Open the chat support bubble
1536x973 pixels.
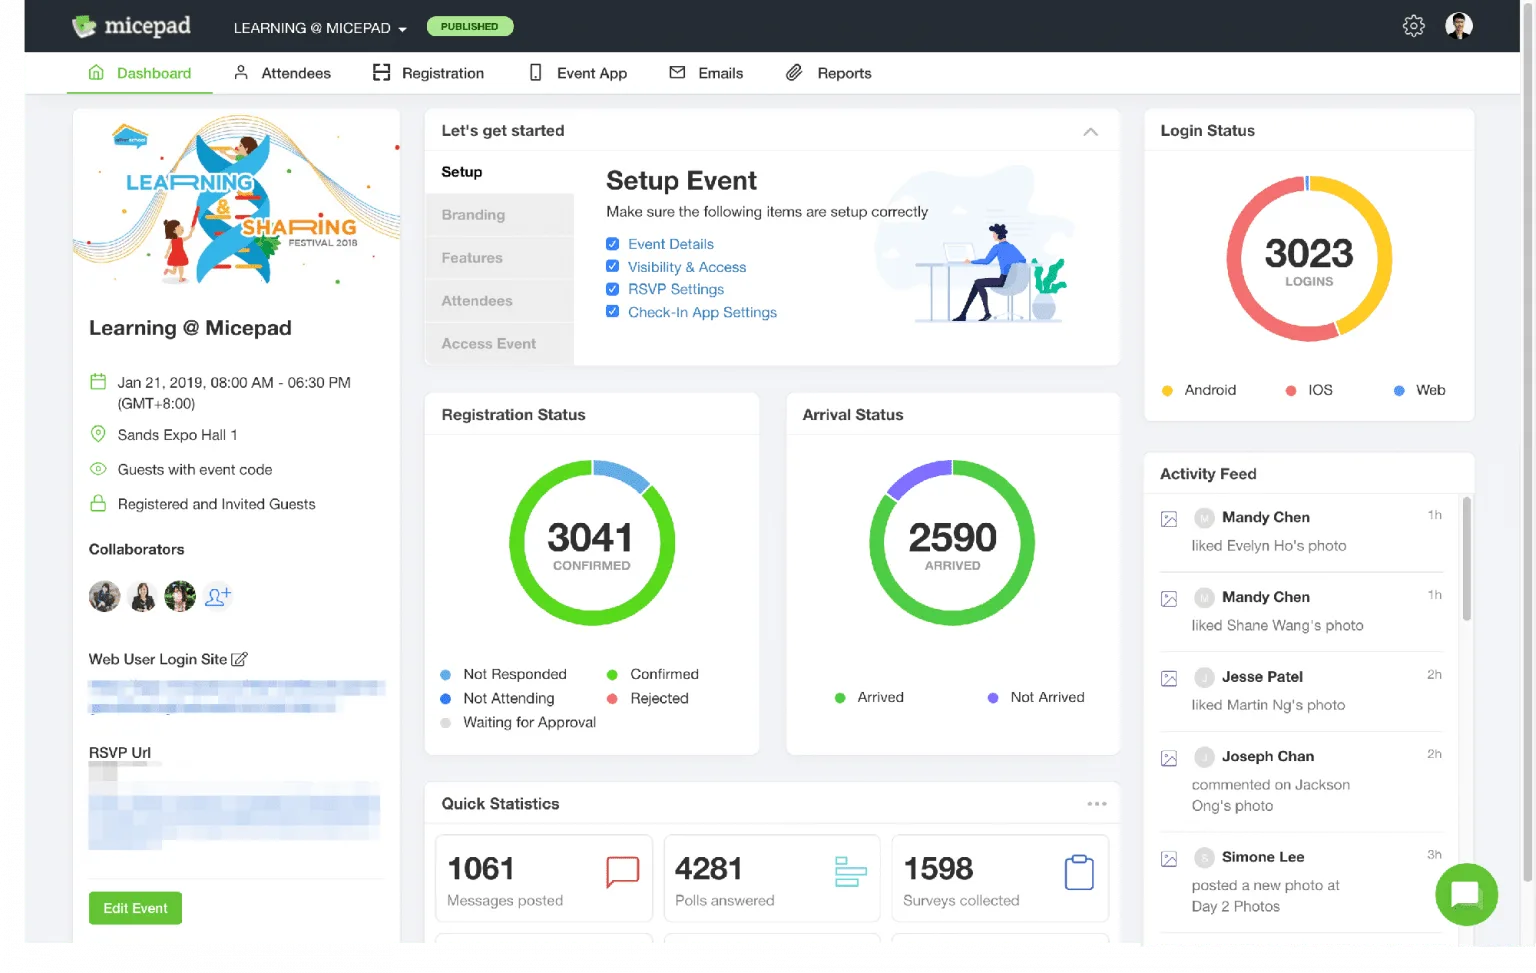[1465, 894]
